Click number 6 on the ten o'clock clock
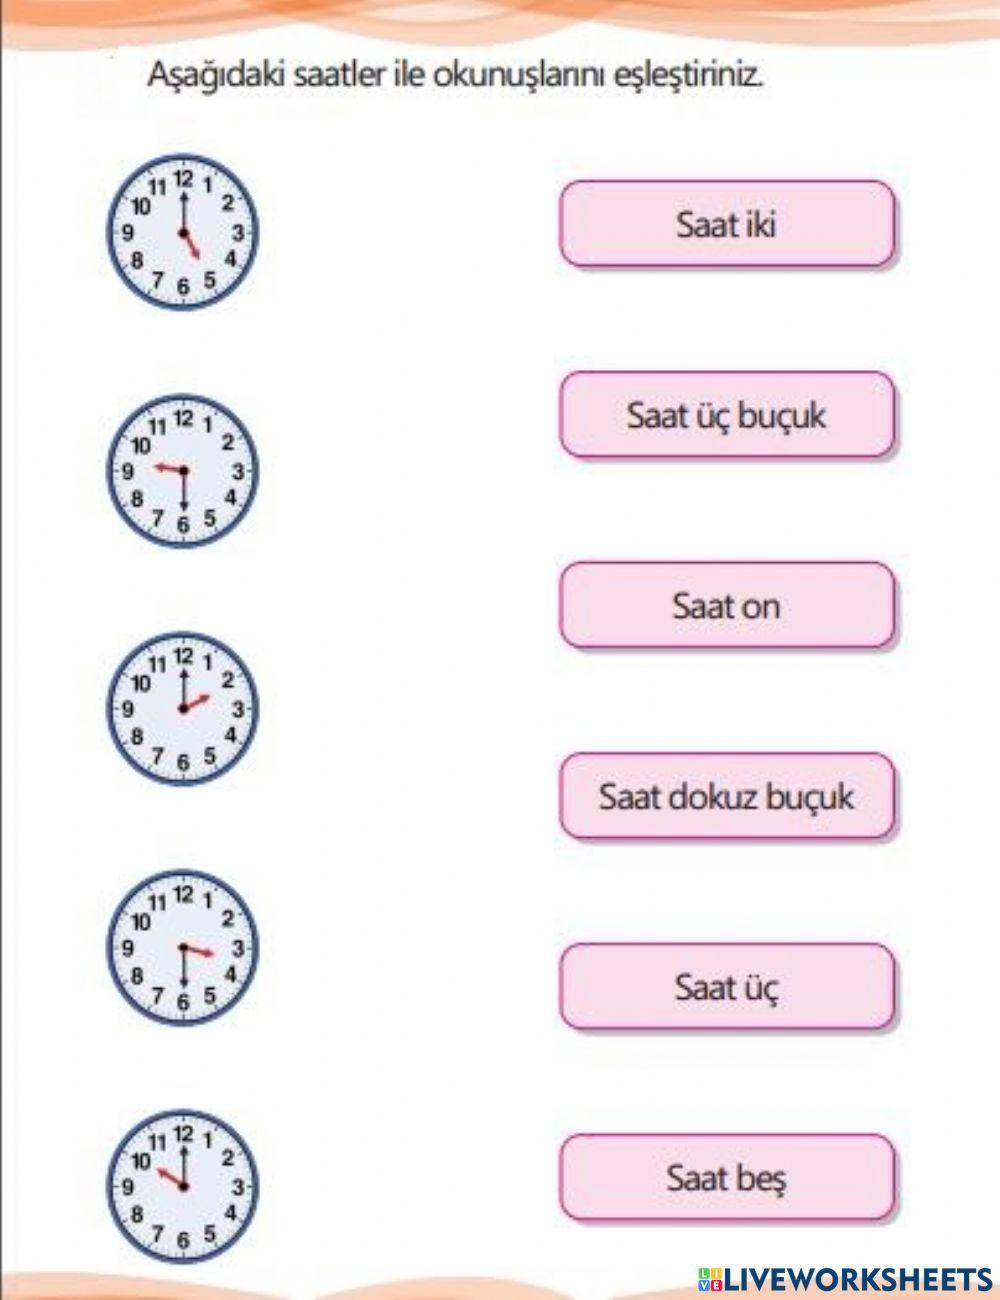The width and height of the screenshot is (1000, 1300). [x=183, y=1241]
